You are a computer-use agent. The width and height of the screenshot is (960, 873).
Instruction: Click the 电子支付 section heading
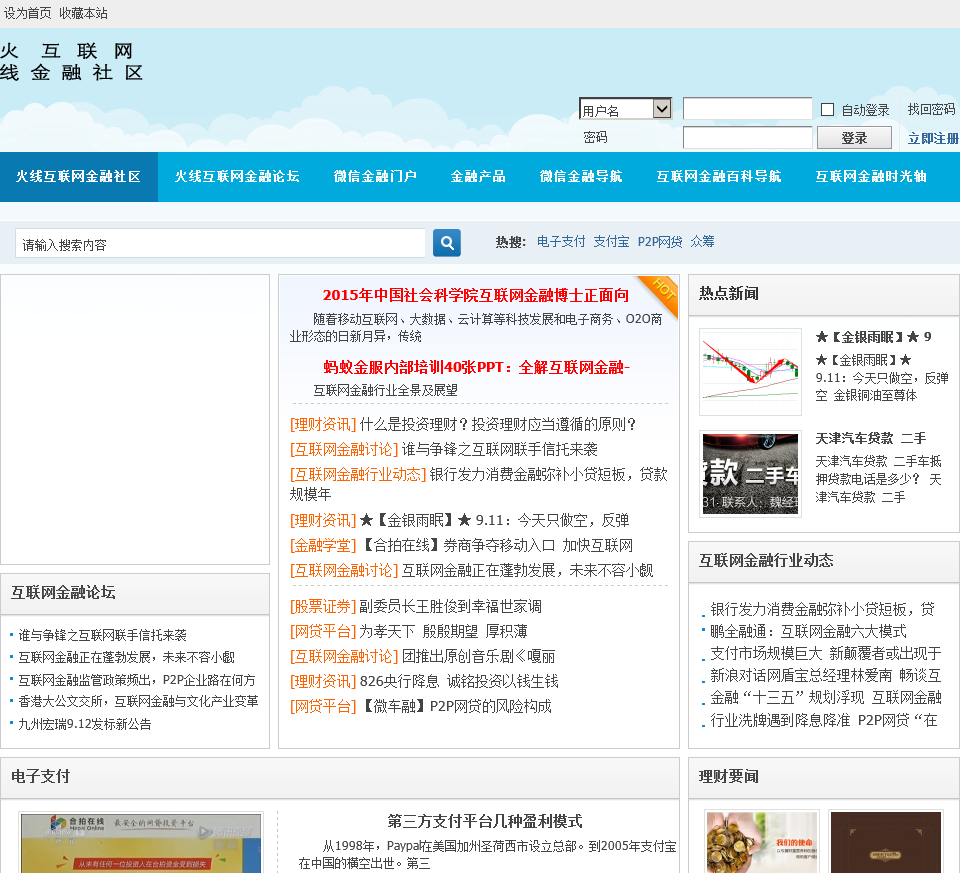40,776
